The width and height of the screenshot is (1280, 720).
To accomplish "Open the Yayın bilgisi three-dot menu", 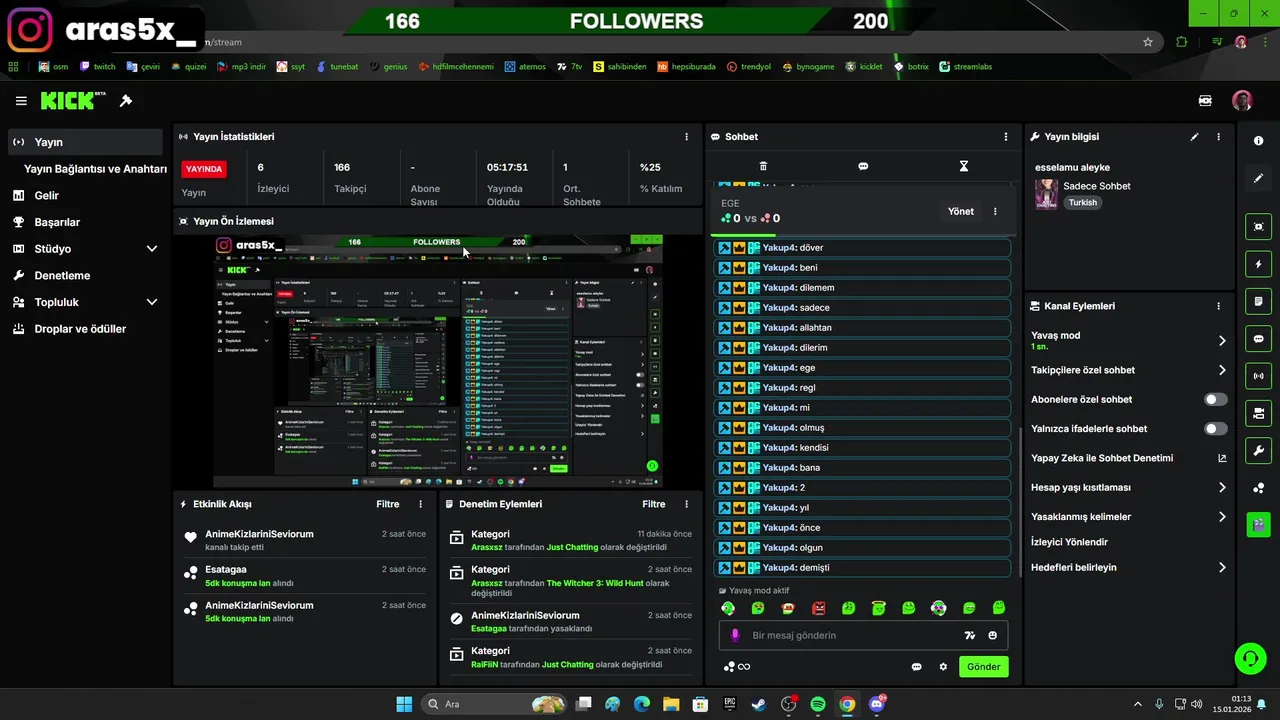I will coord(1218,137).
